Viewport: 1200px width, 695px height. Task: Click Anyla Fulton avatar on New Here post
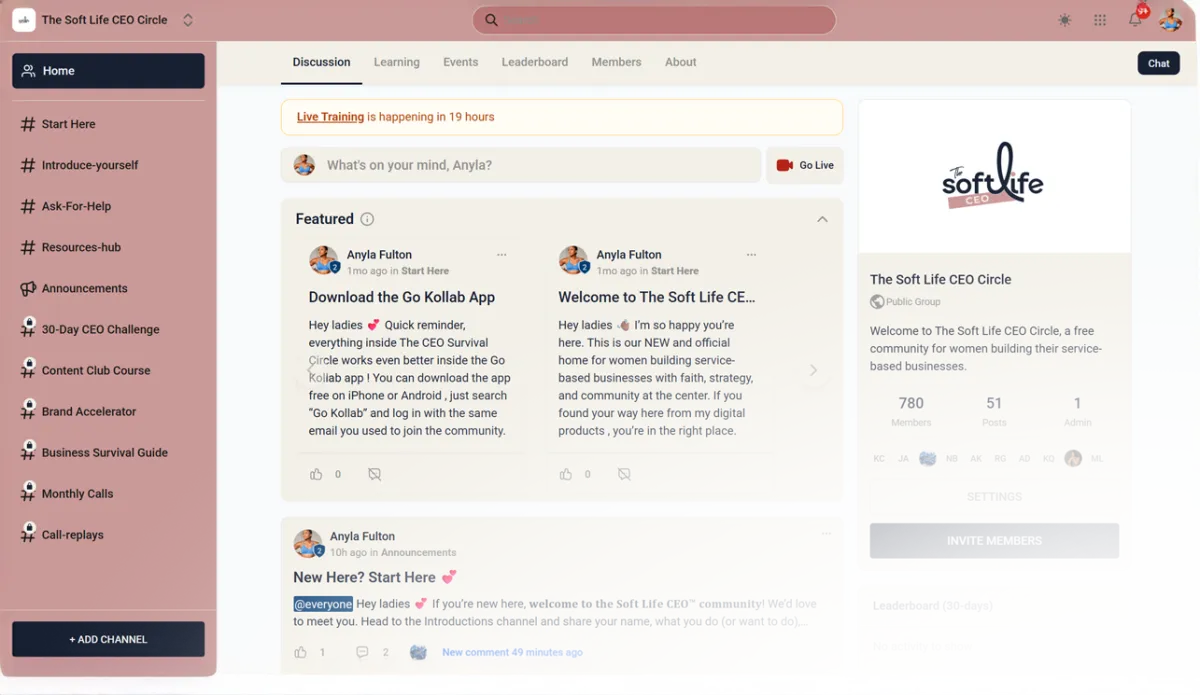coord(308,543)
